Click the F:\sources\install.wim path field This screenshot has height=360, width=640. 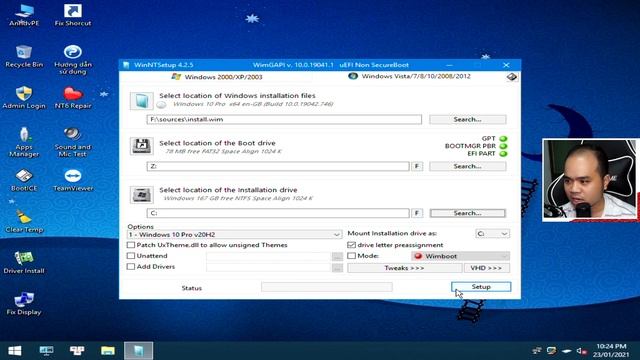(284, 119)
